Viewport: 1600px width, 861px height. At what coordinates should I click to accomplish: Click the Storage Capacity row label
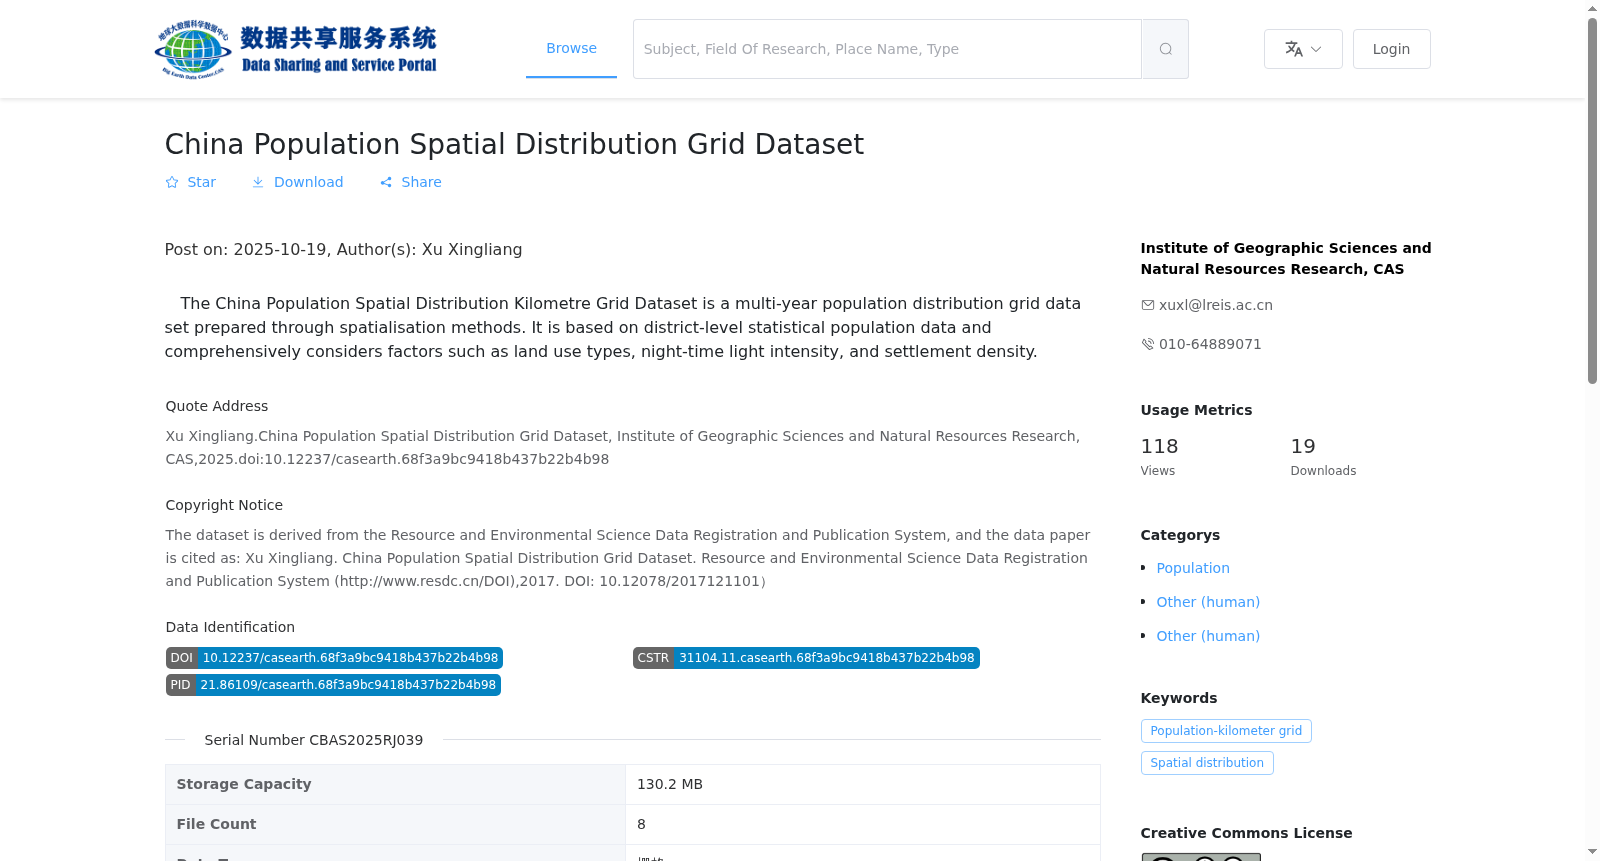click(x=244, y=784)
